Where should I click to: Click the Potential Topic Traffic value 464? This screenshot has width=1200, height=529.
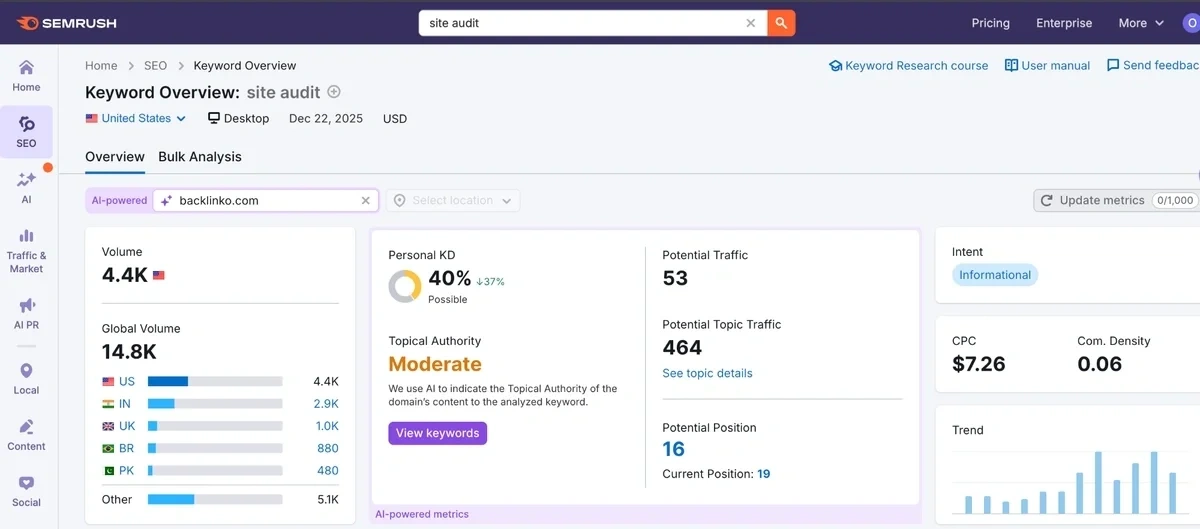pos(682,348)
